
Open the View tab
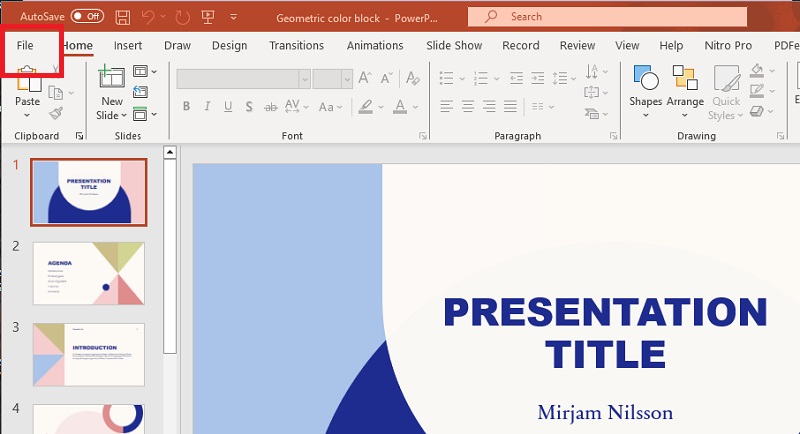coord(627,45)
